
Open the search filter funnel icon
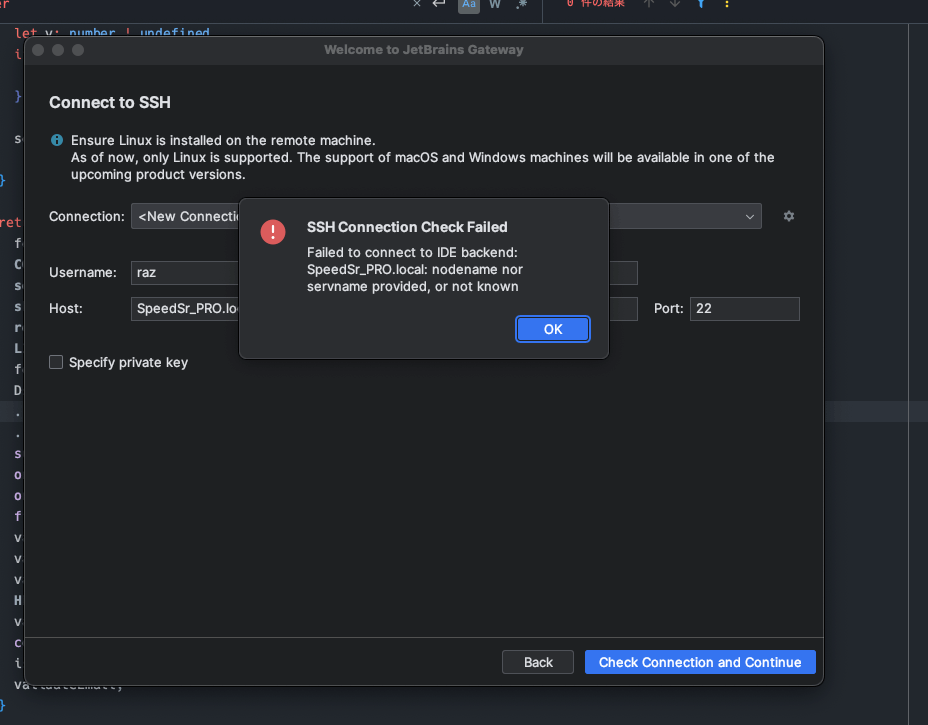(x=701, y=4)
